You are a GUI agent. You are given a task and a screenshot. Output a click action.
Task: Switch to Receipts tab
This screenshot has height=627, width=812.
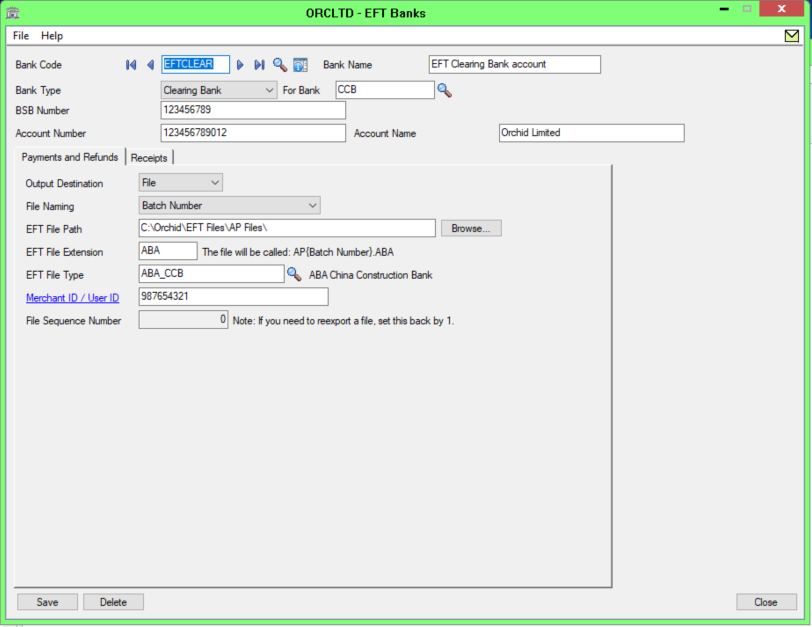click(x=149, y=157)
